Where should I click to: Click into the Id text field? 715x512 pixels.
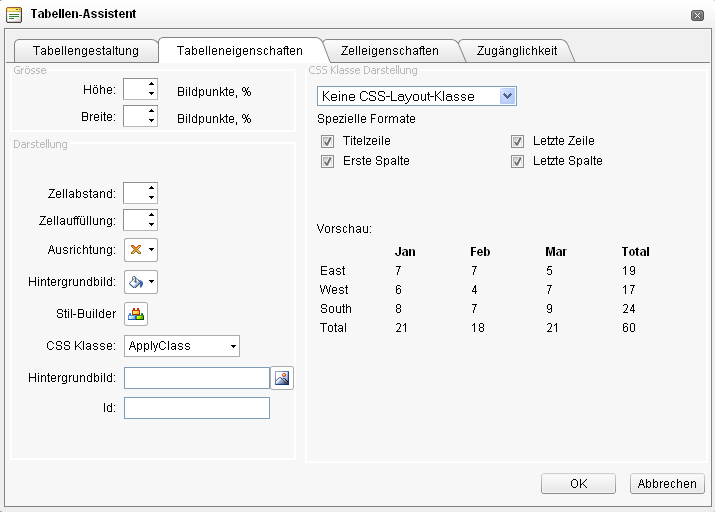click(x=197, y=408)
